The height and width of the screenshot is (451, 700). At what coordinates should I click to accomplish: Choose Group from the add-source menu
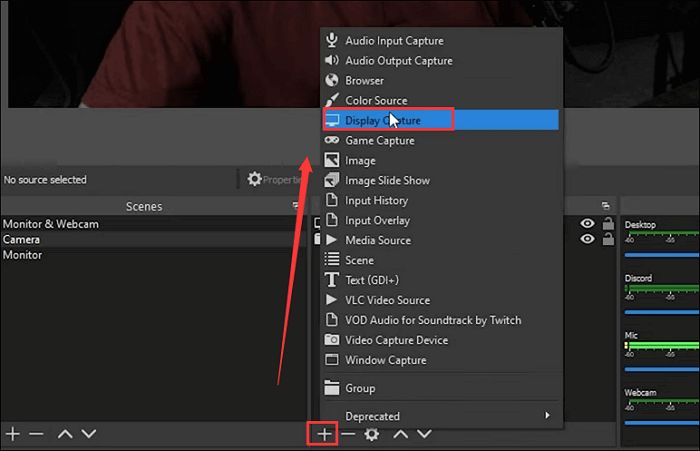click(360, 388)
